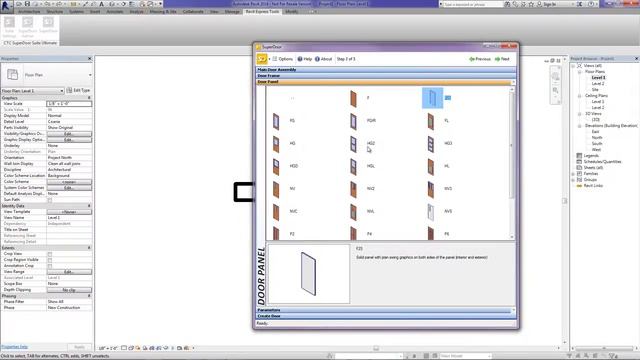Choose the HG door panel icon

pyautogui.click(x=276, y=144)
